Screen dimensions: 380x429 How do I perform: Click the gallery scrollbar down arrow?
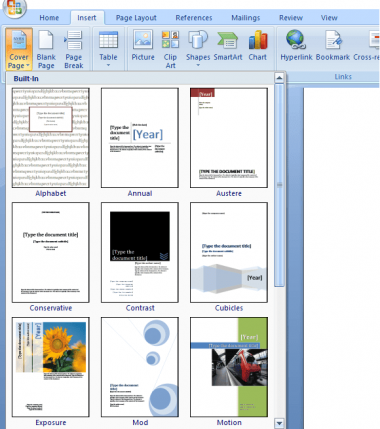[279, 423]
